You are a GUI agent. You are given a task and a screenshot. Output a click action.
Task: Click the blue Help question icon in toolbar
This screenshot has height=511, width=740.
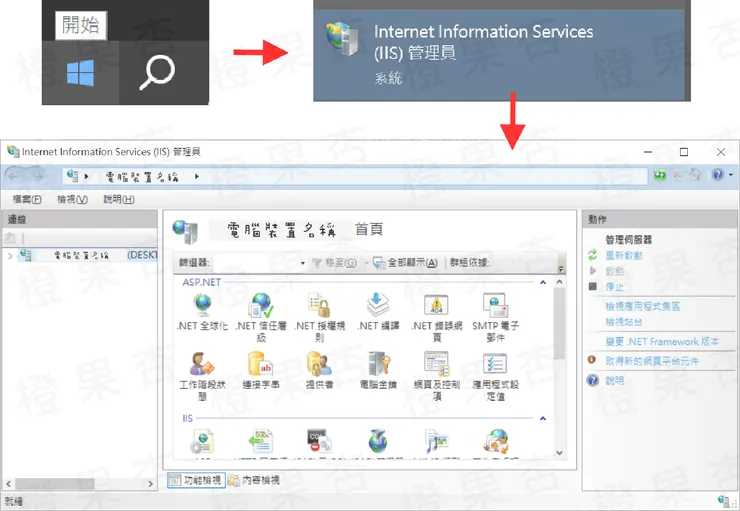tap(717, 175)
